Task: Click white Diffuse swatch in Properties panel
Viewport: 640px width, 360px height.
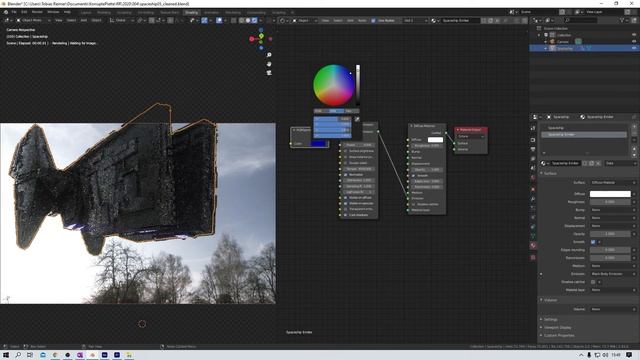Action: coord(610,194)
